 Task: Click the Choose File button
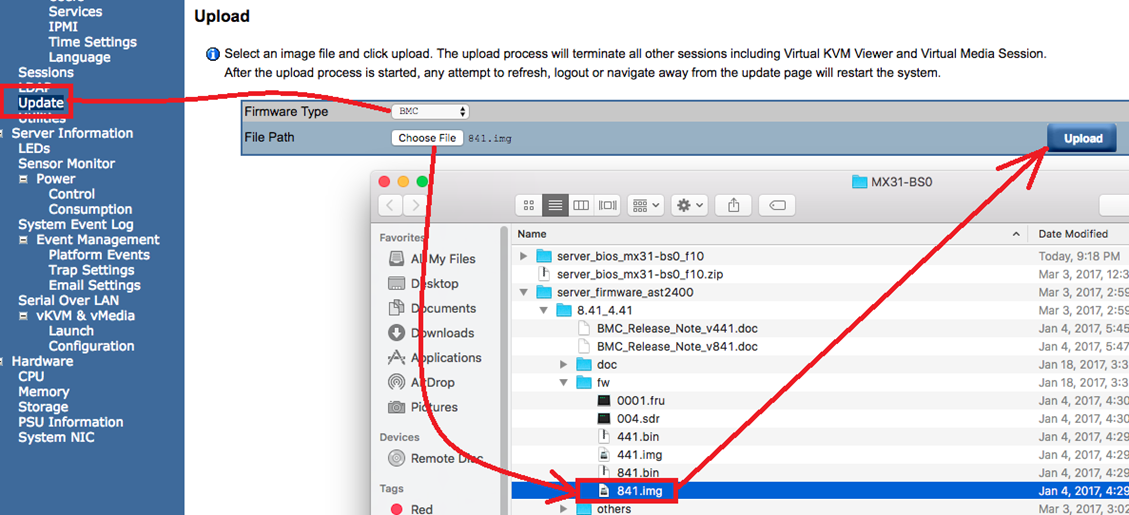tap(427, 138)
